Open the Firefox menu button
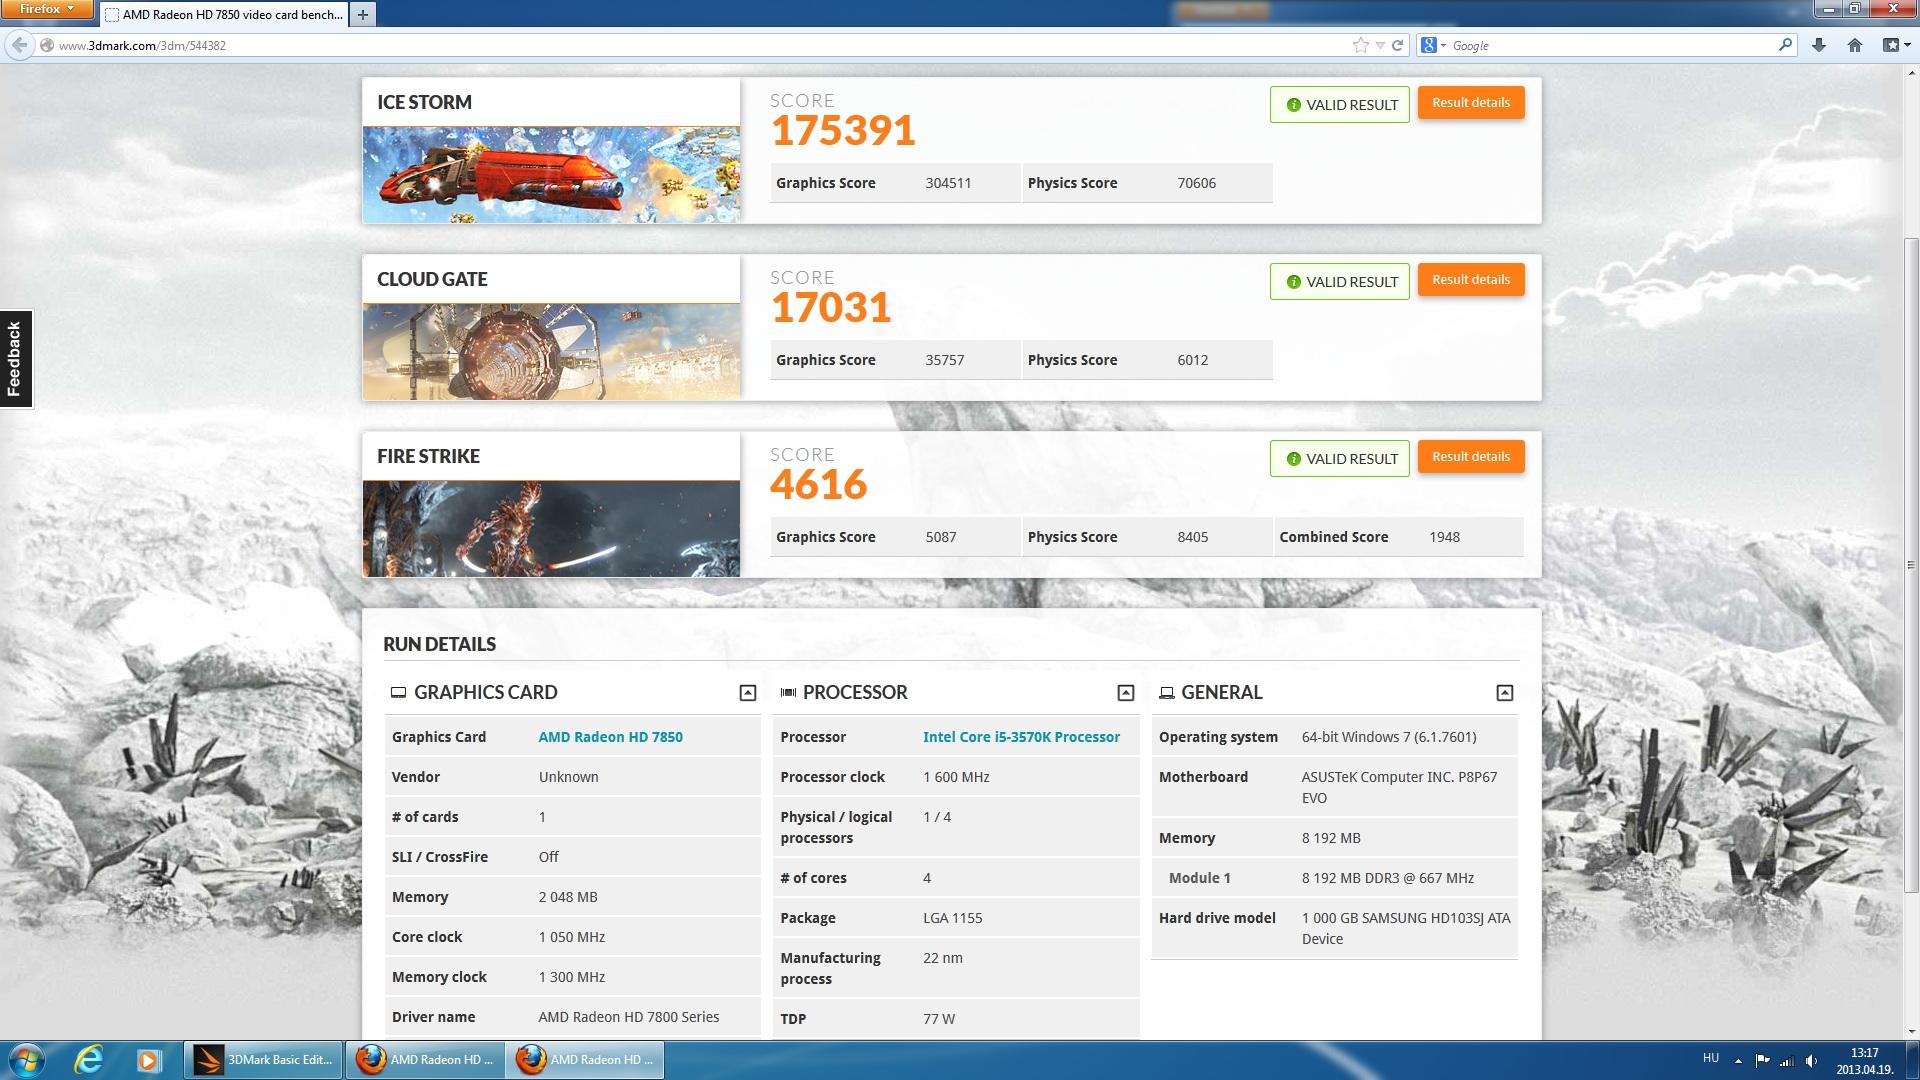The width and height of the screenshot is (1920, 1080). [47, 9]
